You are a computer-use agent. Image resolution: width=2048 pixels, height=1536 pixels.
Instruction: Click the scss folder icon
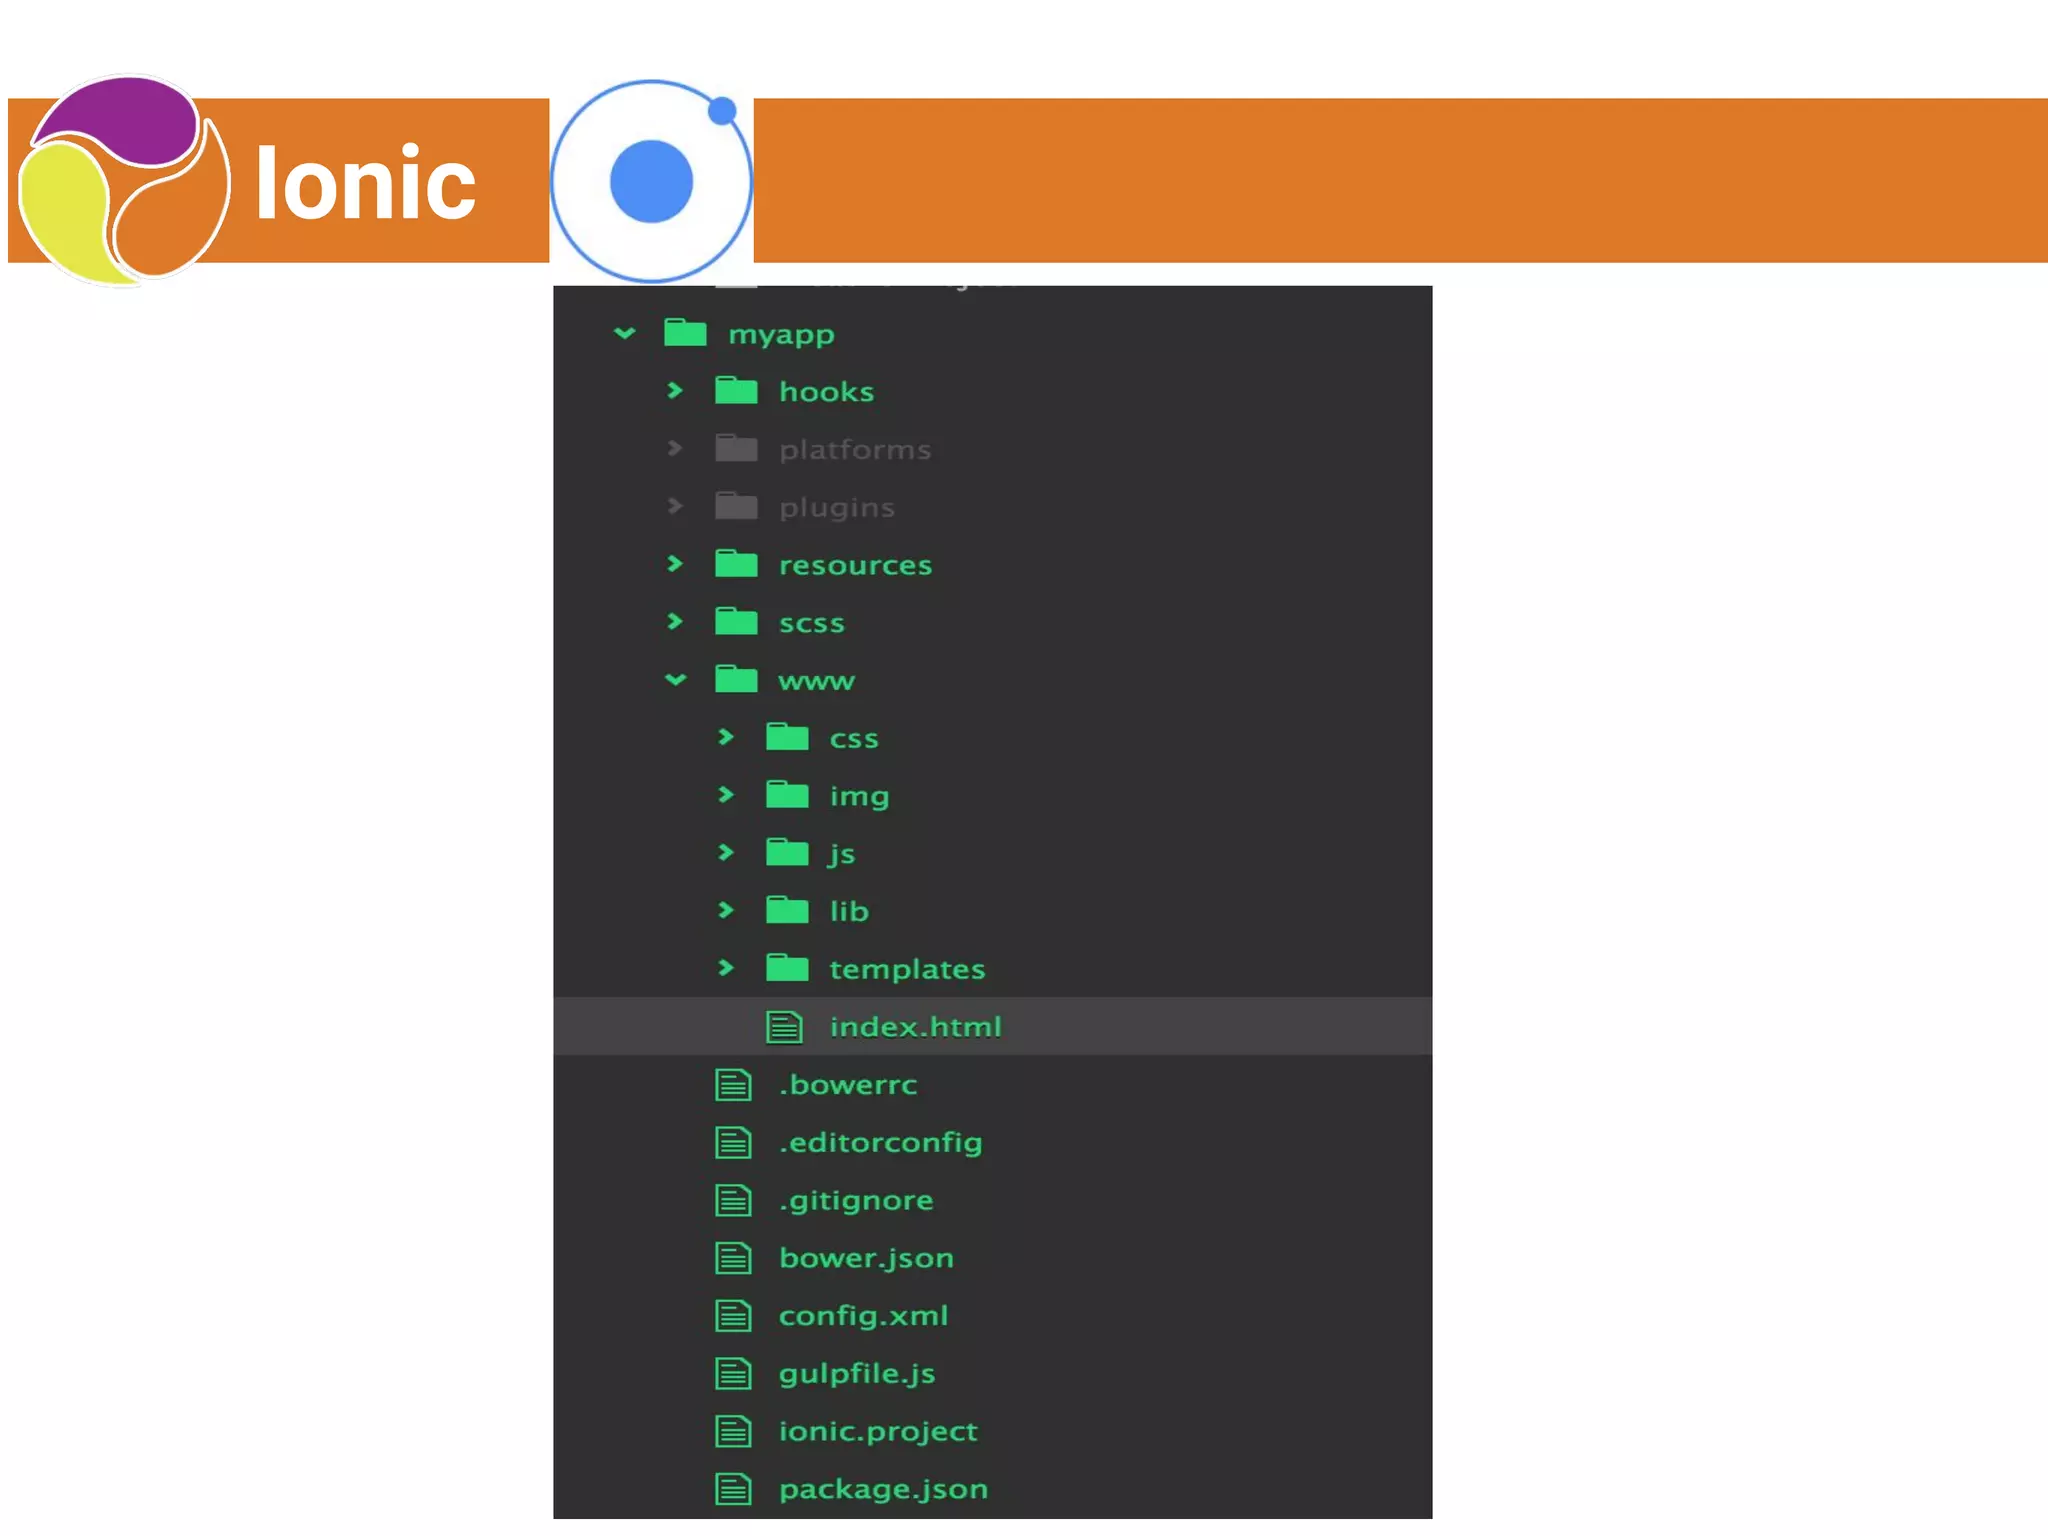pyautogui.click(x=737, y=622)
